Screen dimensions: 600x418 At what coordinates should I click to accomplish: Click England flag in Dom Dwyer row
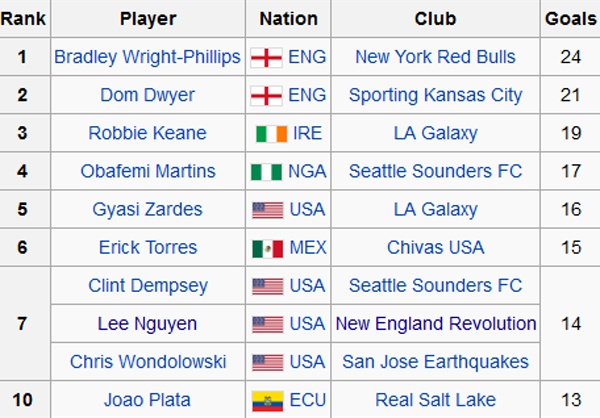pyautogui.click(x=267, y=95)
